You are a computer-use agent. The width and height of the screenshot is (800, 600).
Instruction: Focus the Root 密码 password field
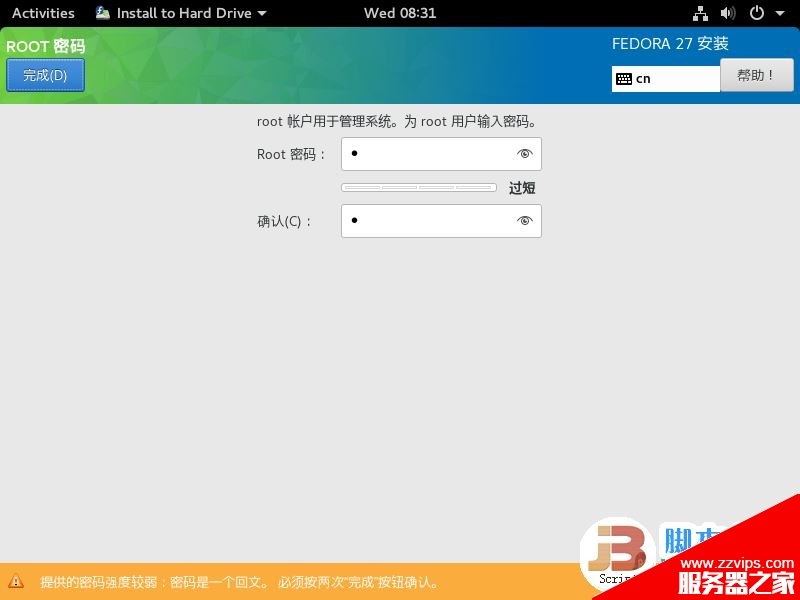(x=441, y=154)
